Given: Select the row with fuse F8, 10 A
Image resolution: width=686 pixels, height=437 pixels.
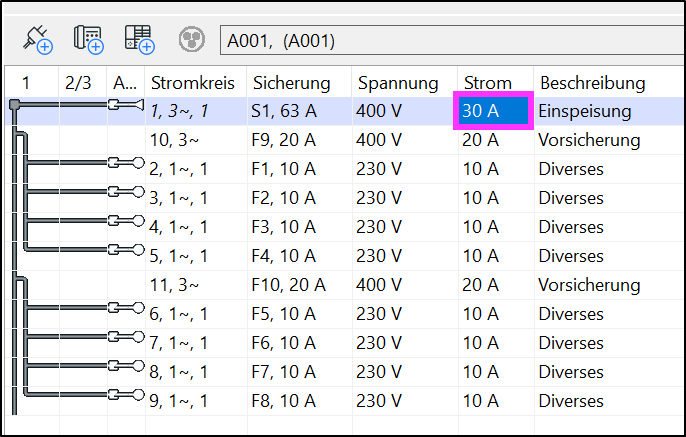Looking at the screenshot, I should click(346, 401).
